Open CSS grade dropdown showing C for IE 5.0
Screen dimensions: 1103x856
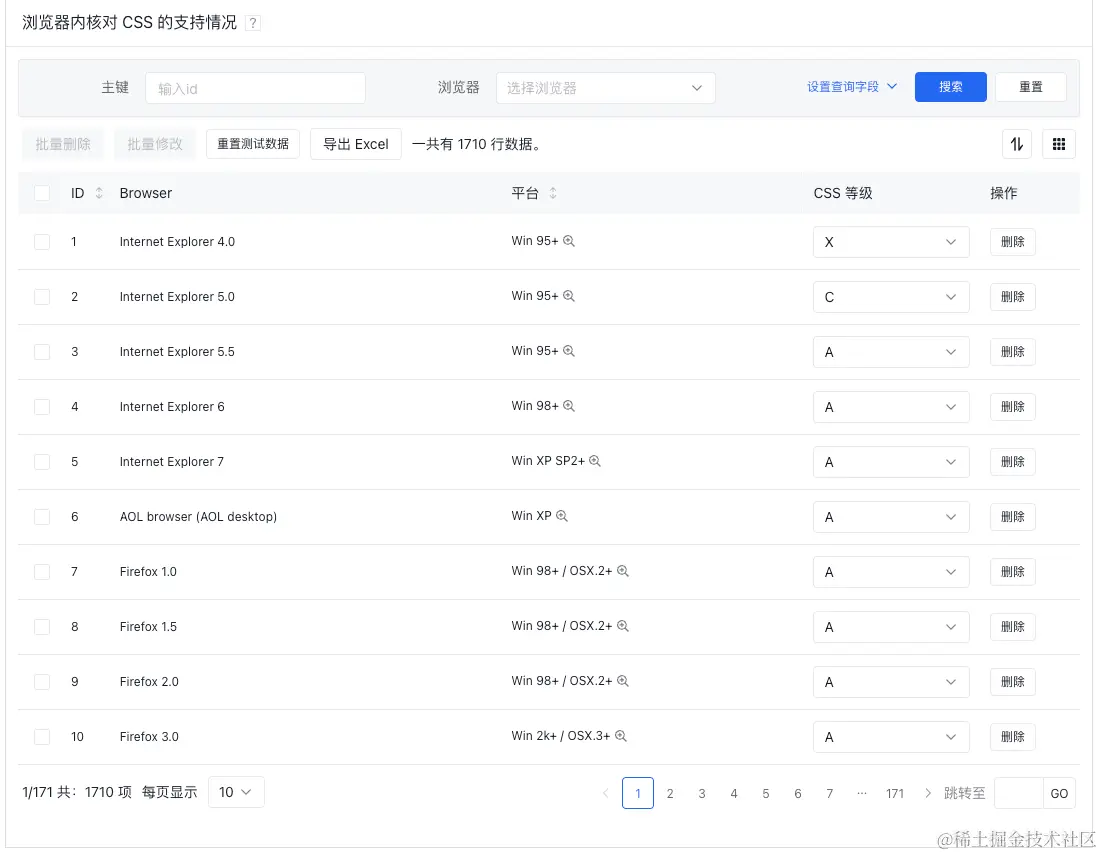coord(891,297)
